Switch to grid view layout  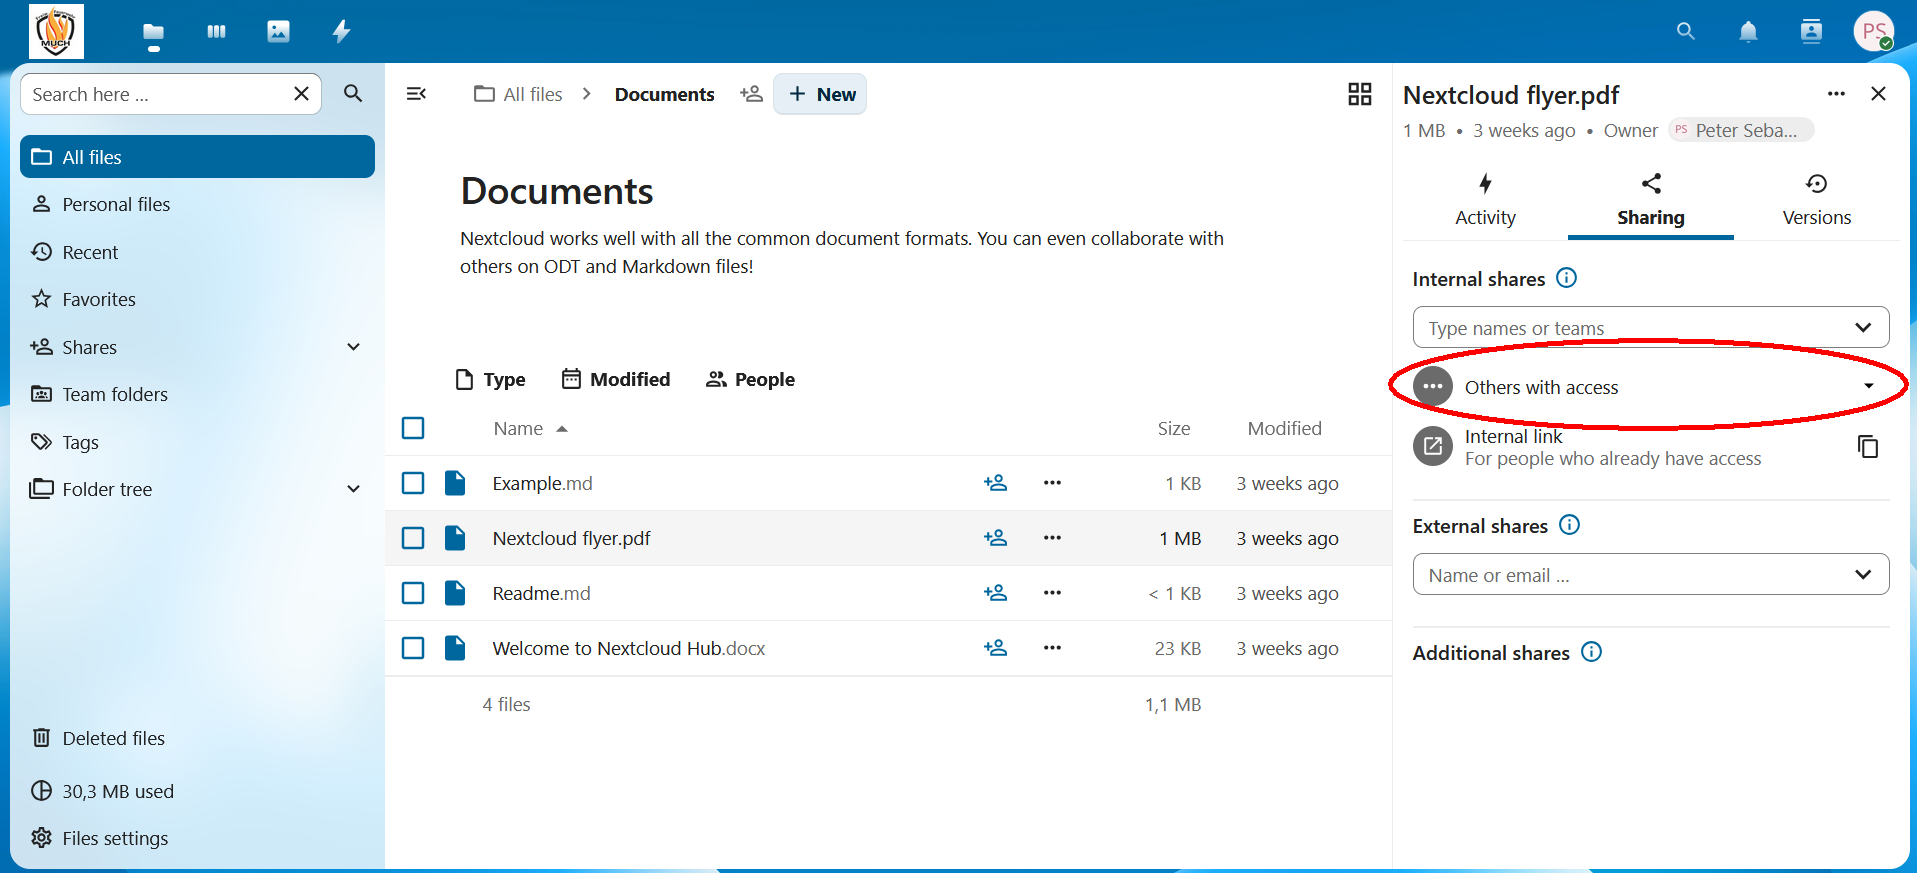(x=1359, y=94)
